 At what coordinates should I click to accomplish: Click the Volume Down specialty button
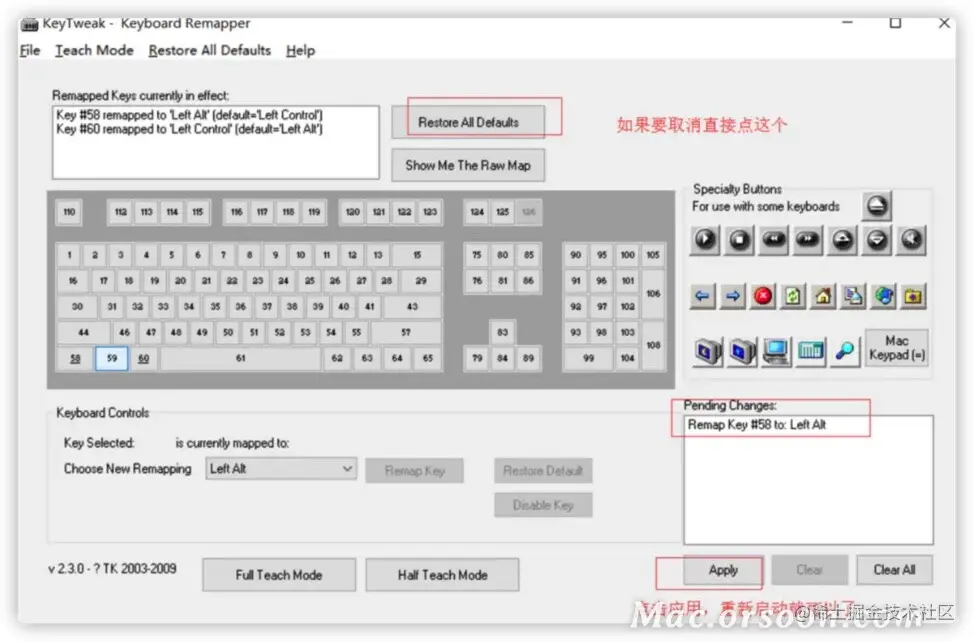click(x=876, y=240)
